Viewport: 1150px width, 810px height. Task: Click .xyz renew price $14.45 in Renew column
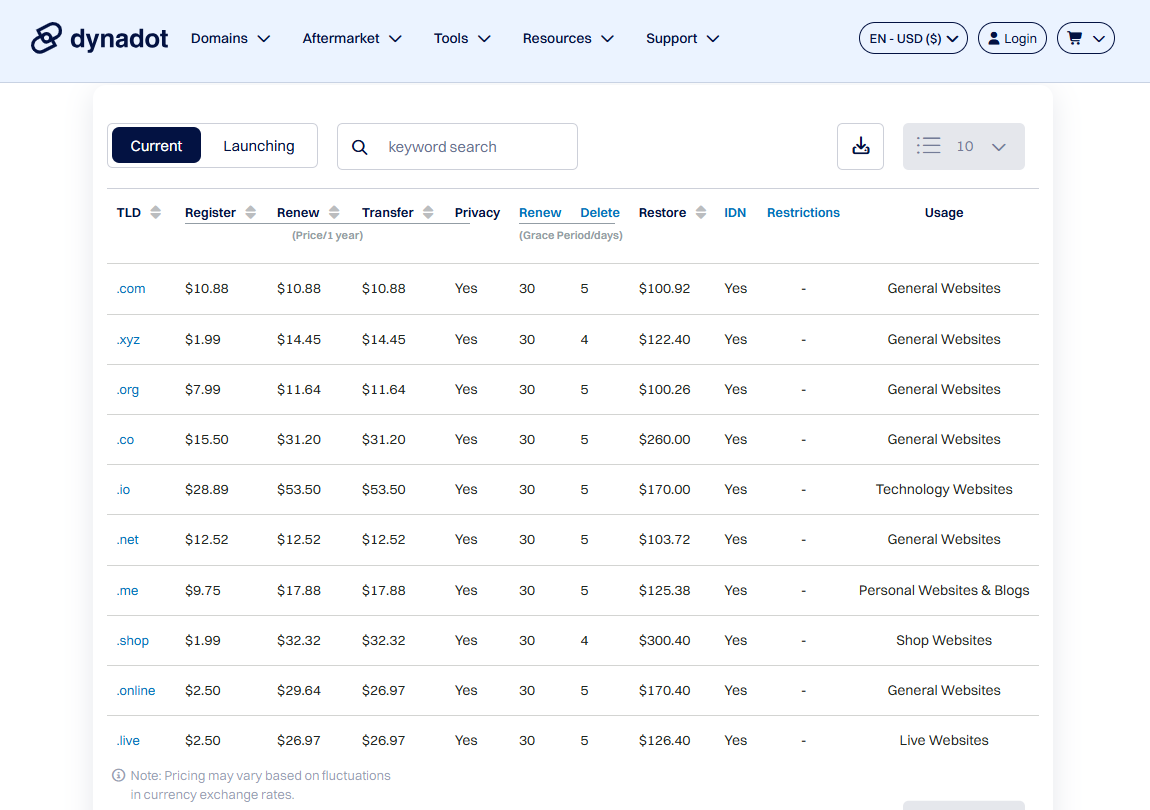(299, 339)
